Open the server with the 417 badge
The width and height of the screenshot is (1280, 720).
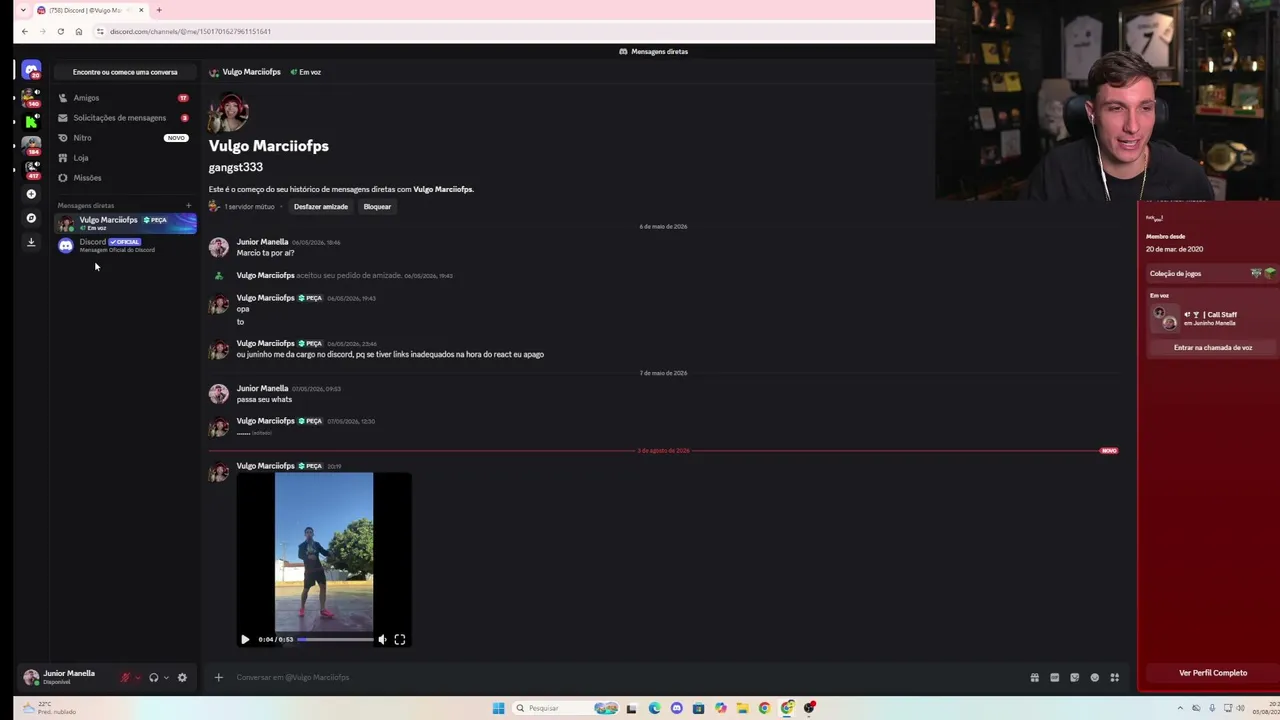(x=31, y=170)
